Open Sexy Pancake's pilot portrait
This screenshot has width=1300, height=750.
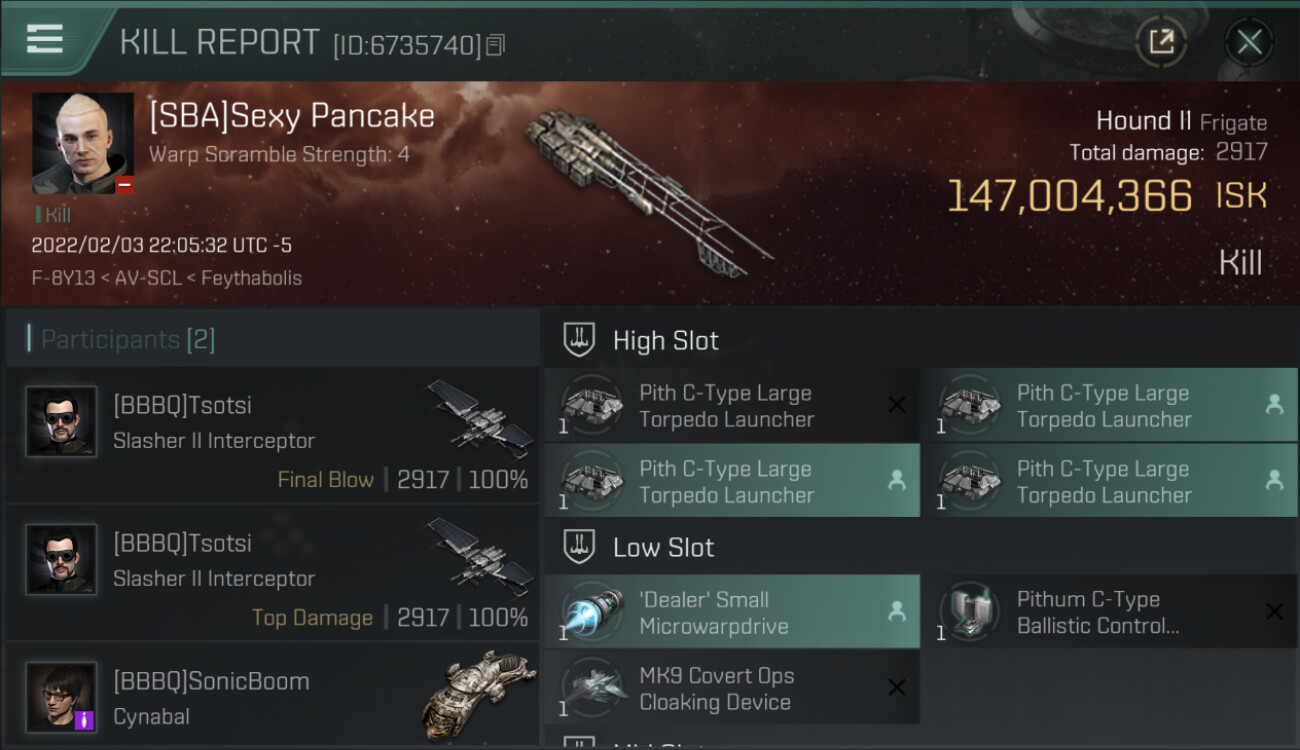click(x=83, y=143)
